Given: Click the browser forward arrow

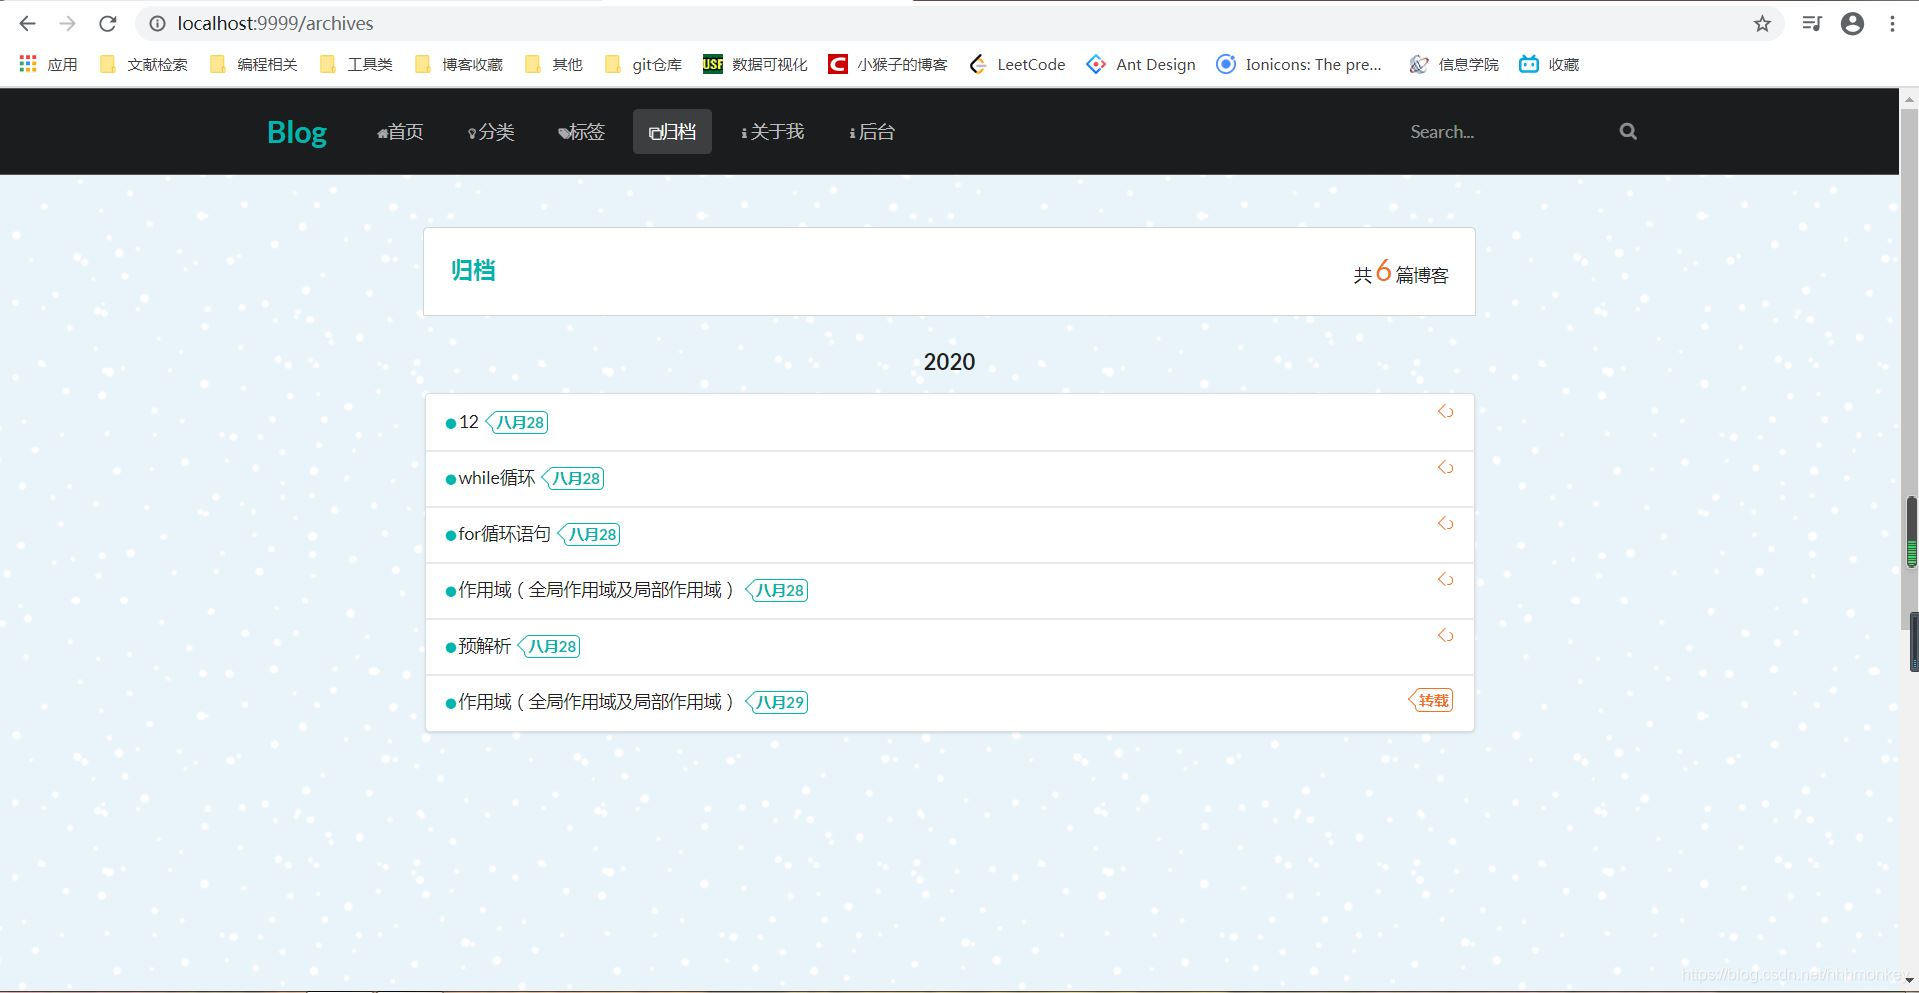Looking at the screenshot, I should 67,23.
